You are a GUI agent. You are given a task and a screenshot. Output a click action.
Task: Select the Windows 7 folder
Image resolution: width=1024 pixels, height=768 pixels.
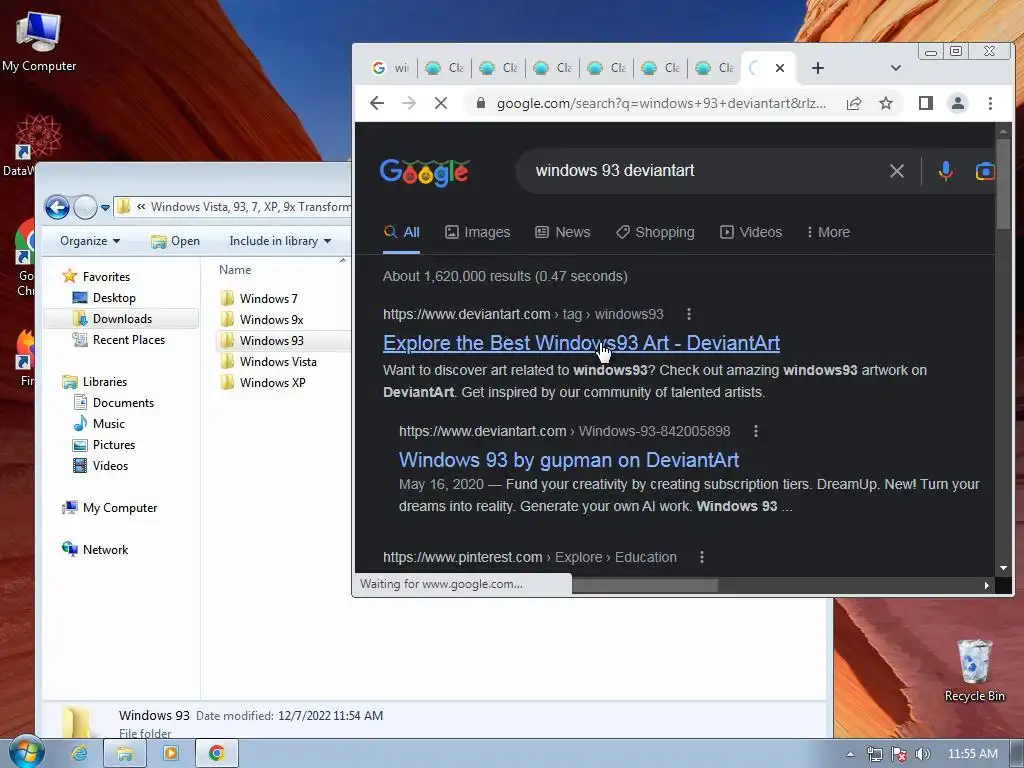point(268,298)
